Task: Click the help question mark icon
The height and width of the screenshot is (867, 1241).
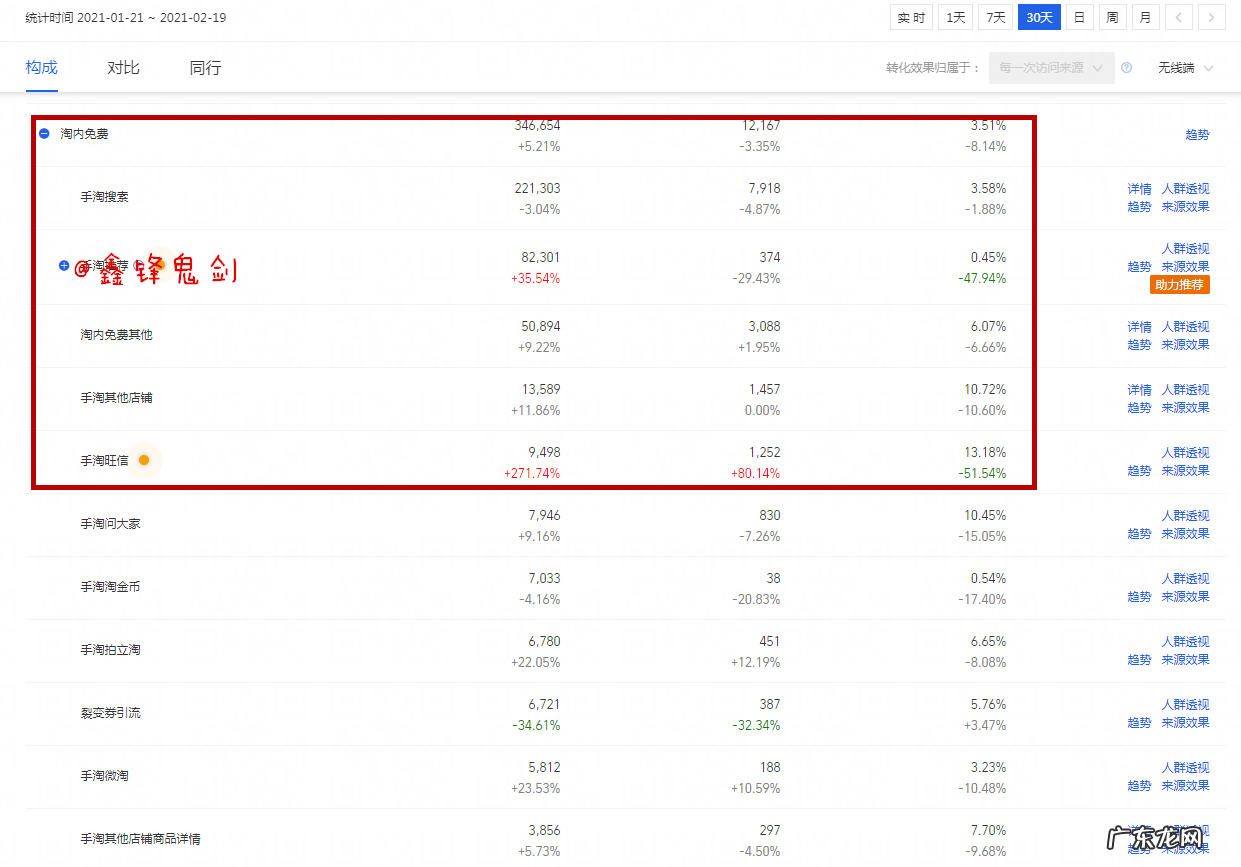Action: coord(1126,68)
